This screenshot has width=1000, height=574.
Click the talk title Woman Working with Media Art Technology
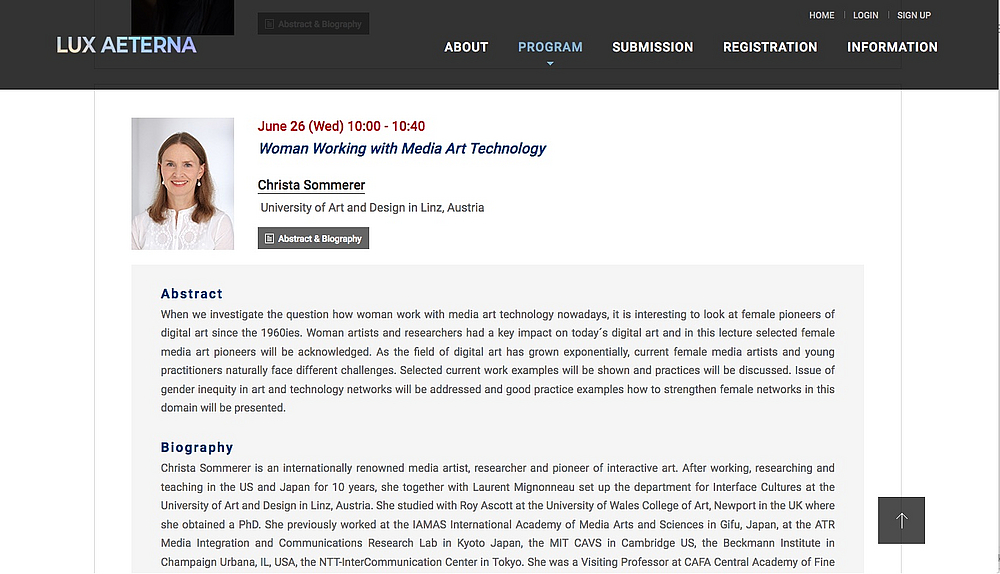[x=402, y=149]
